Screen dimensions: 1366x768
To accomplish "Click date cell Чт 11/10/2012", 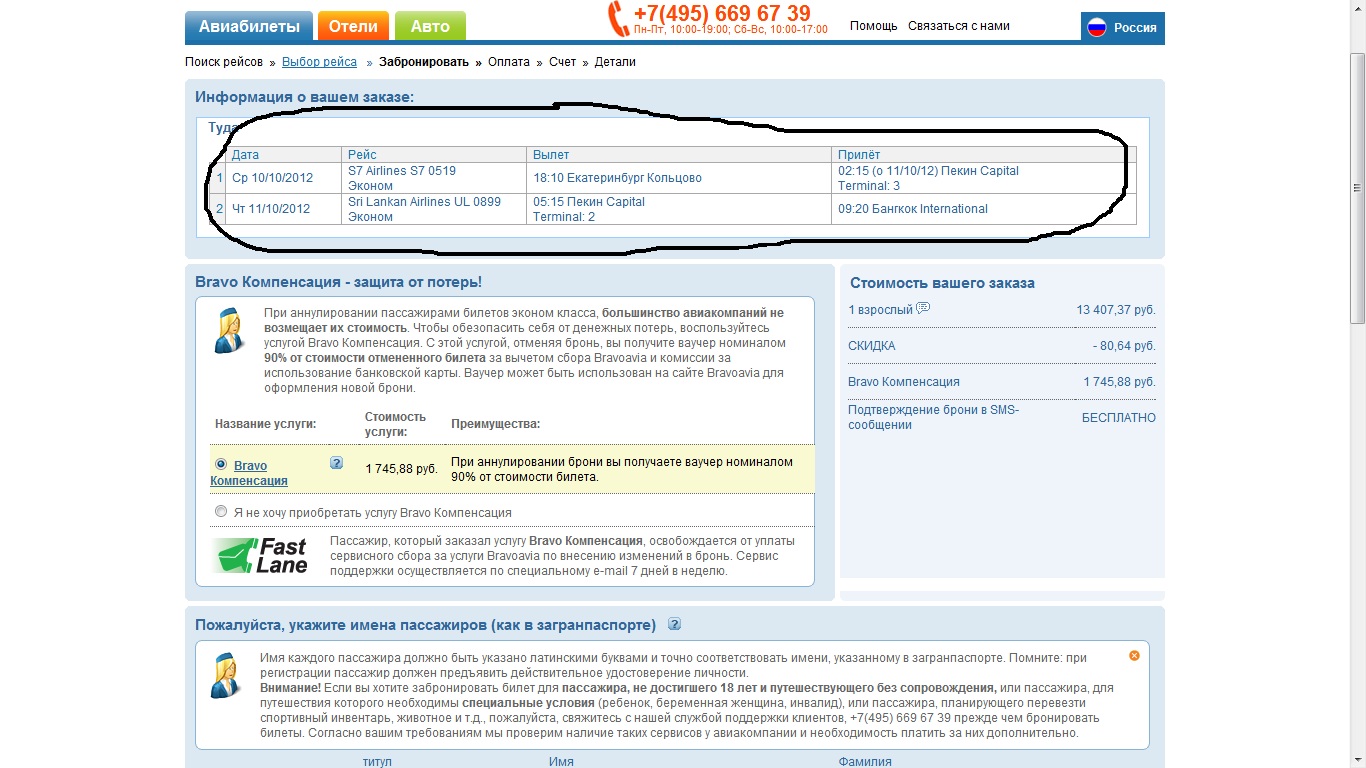I will coord(285,209).
